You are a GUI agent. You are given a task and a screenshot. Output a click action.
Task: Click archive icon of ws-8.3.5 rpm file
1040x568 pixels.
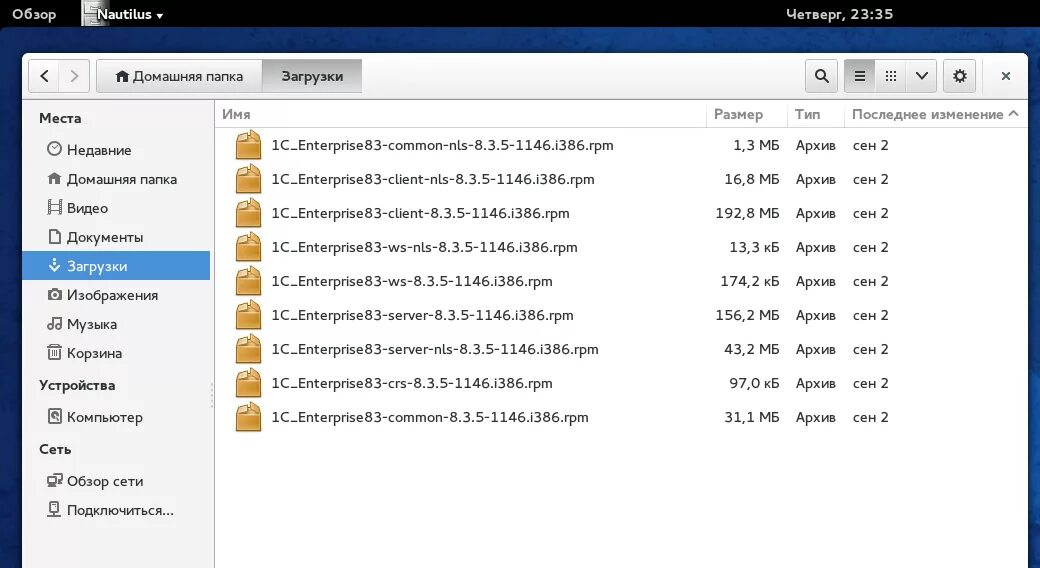249,281
